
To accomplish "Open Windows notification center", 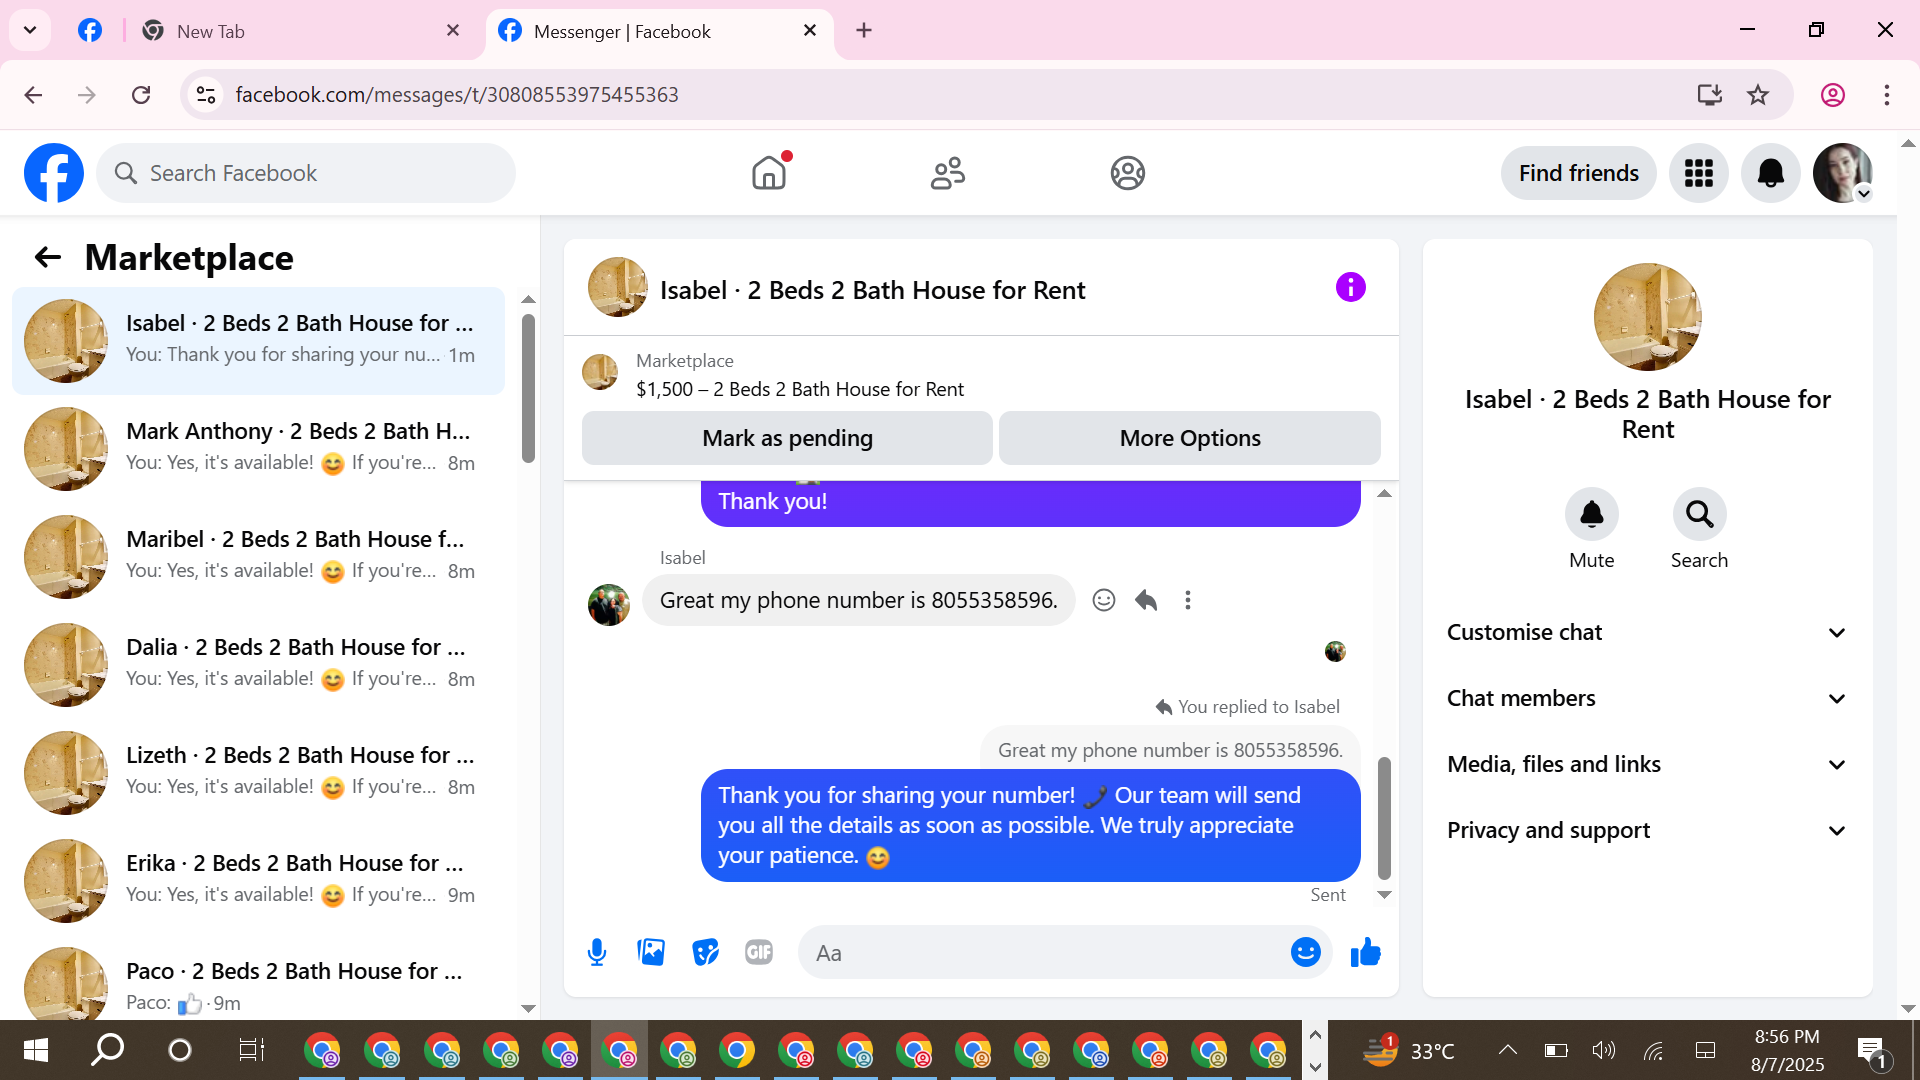I will 1873,1052.
